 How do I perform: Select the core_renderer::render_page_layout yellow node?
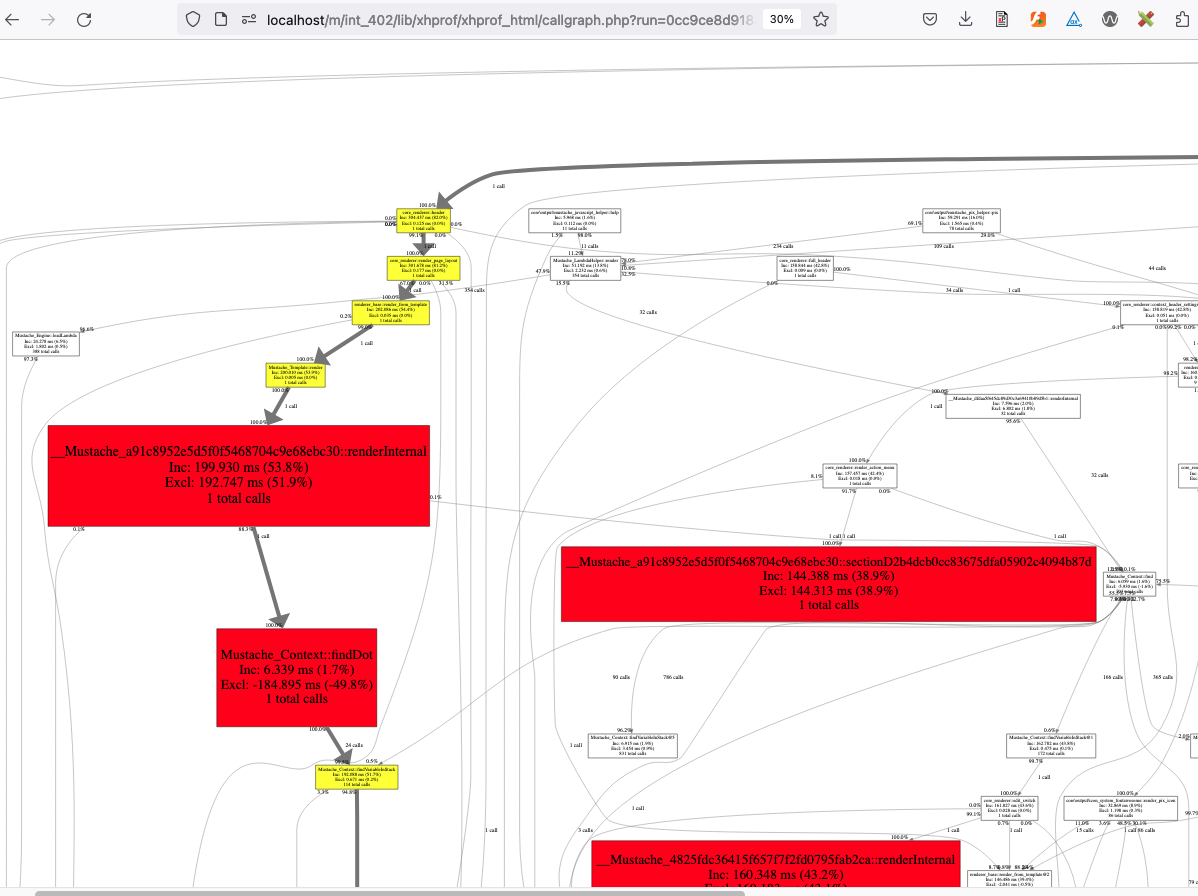coord(423,268)
